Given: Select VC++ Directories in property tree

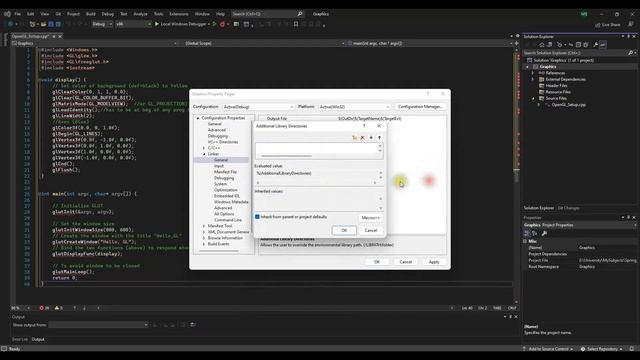Looking at the screenshot, I should (x=223, y=142).
